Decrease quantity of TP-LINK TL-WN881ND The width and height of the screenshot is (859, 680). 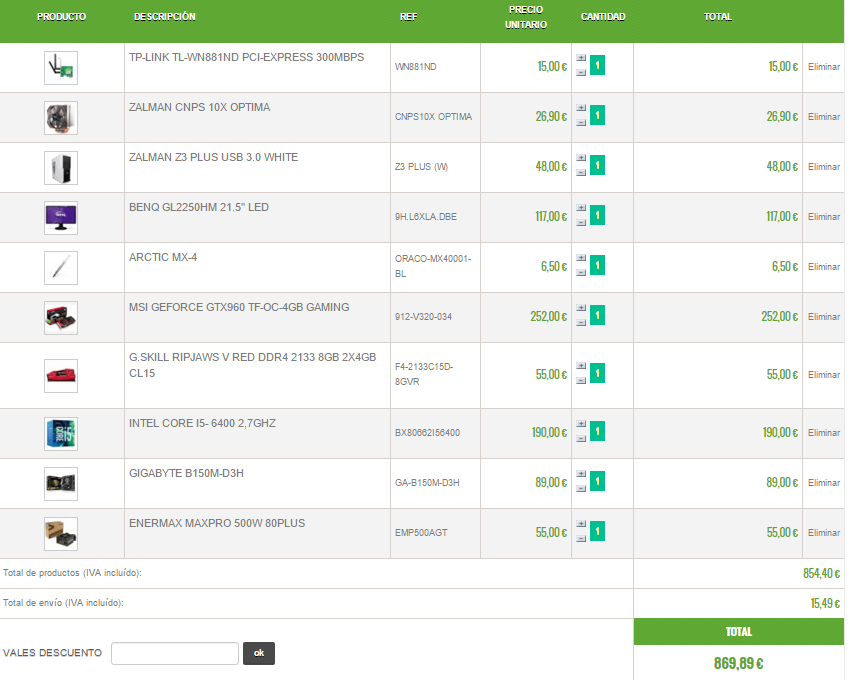(x=581, y=72)
